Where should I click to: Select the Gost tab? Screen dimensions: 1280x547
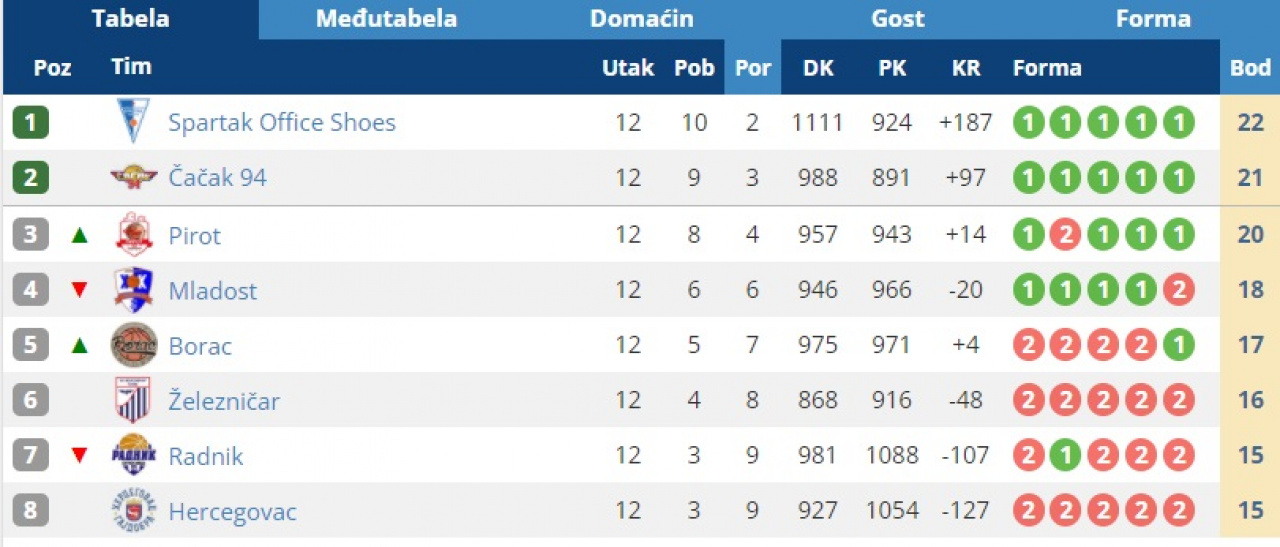coord(897,19)
